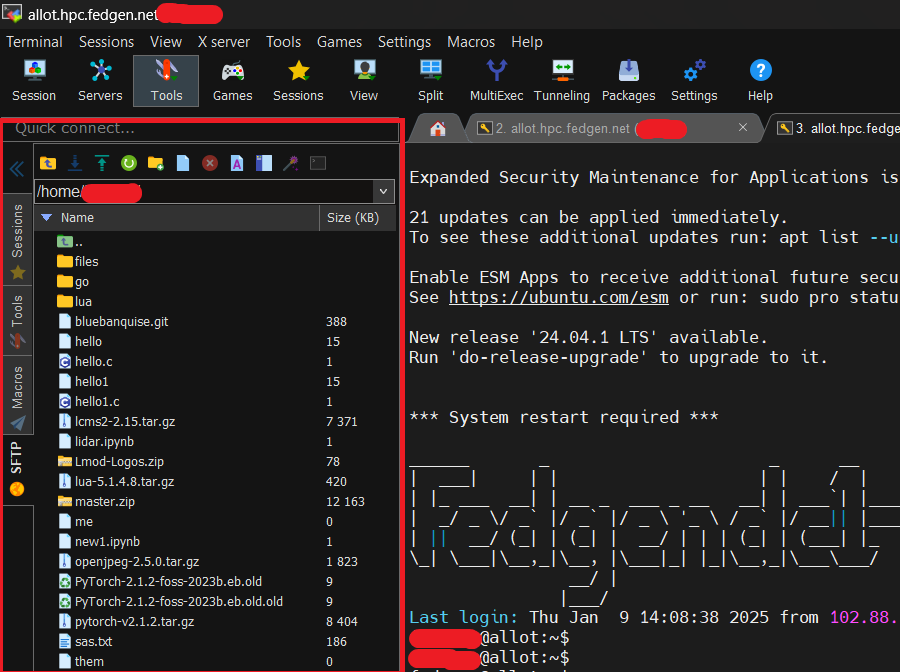Select the go folder
The image size is (900, 672).
coord(73,282)
